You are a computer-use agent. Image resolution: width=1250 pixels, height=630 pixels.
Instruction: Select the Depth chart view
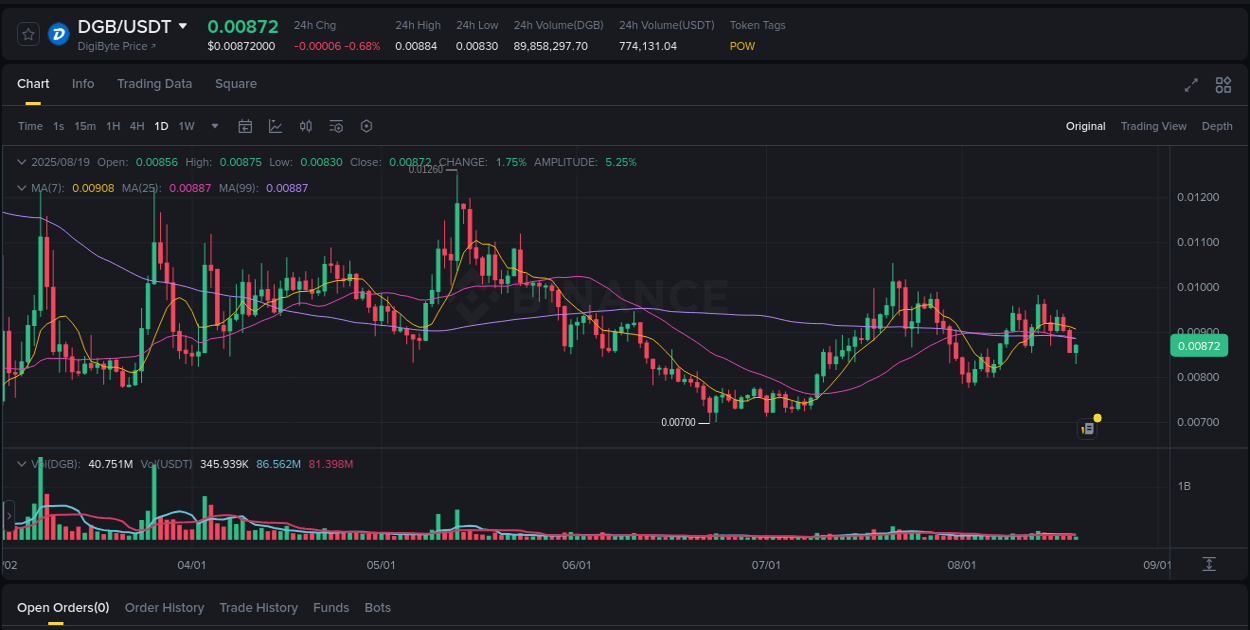point(1217,126)
